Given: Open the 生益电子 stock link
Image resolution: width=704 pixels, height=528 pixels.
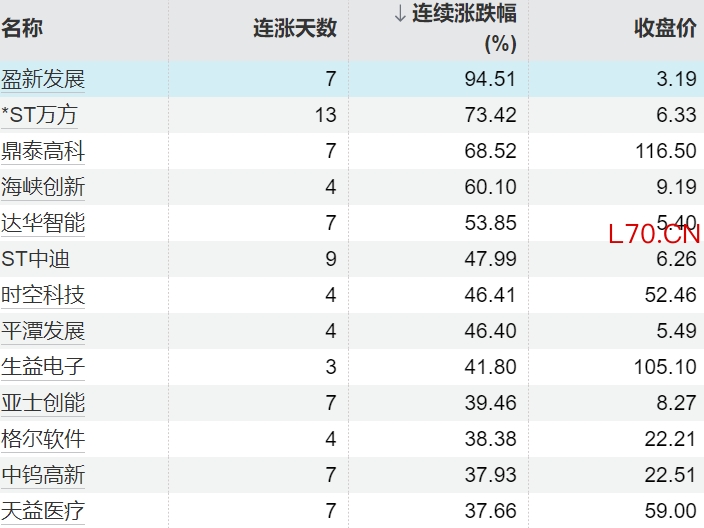Looking at the screenshot, I should click(43, 367).
